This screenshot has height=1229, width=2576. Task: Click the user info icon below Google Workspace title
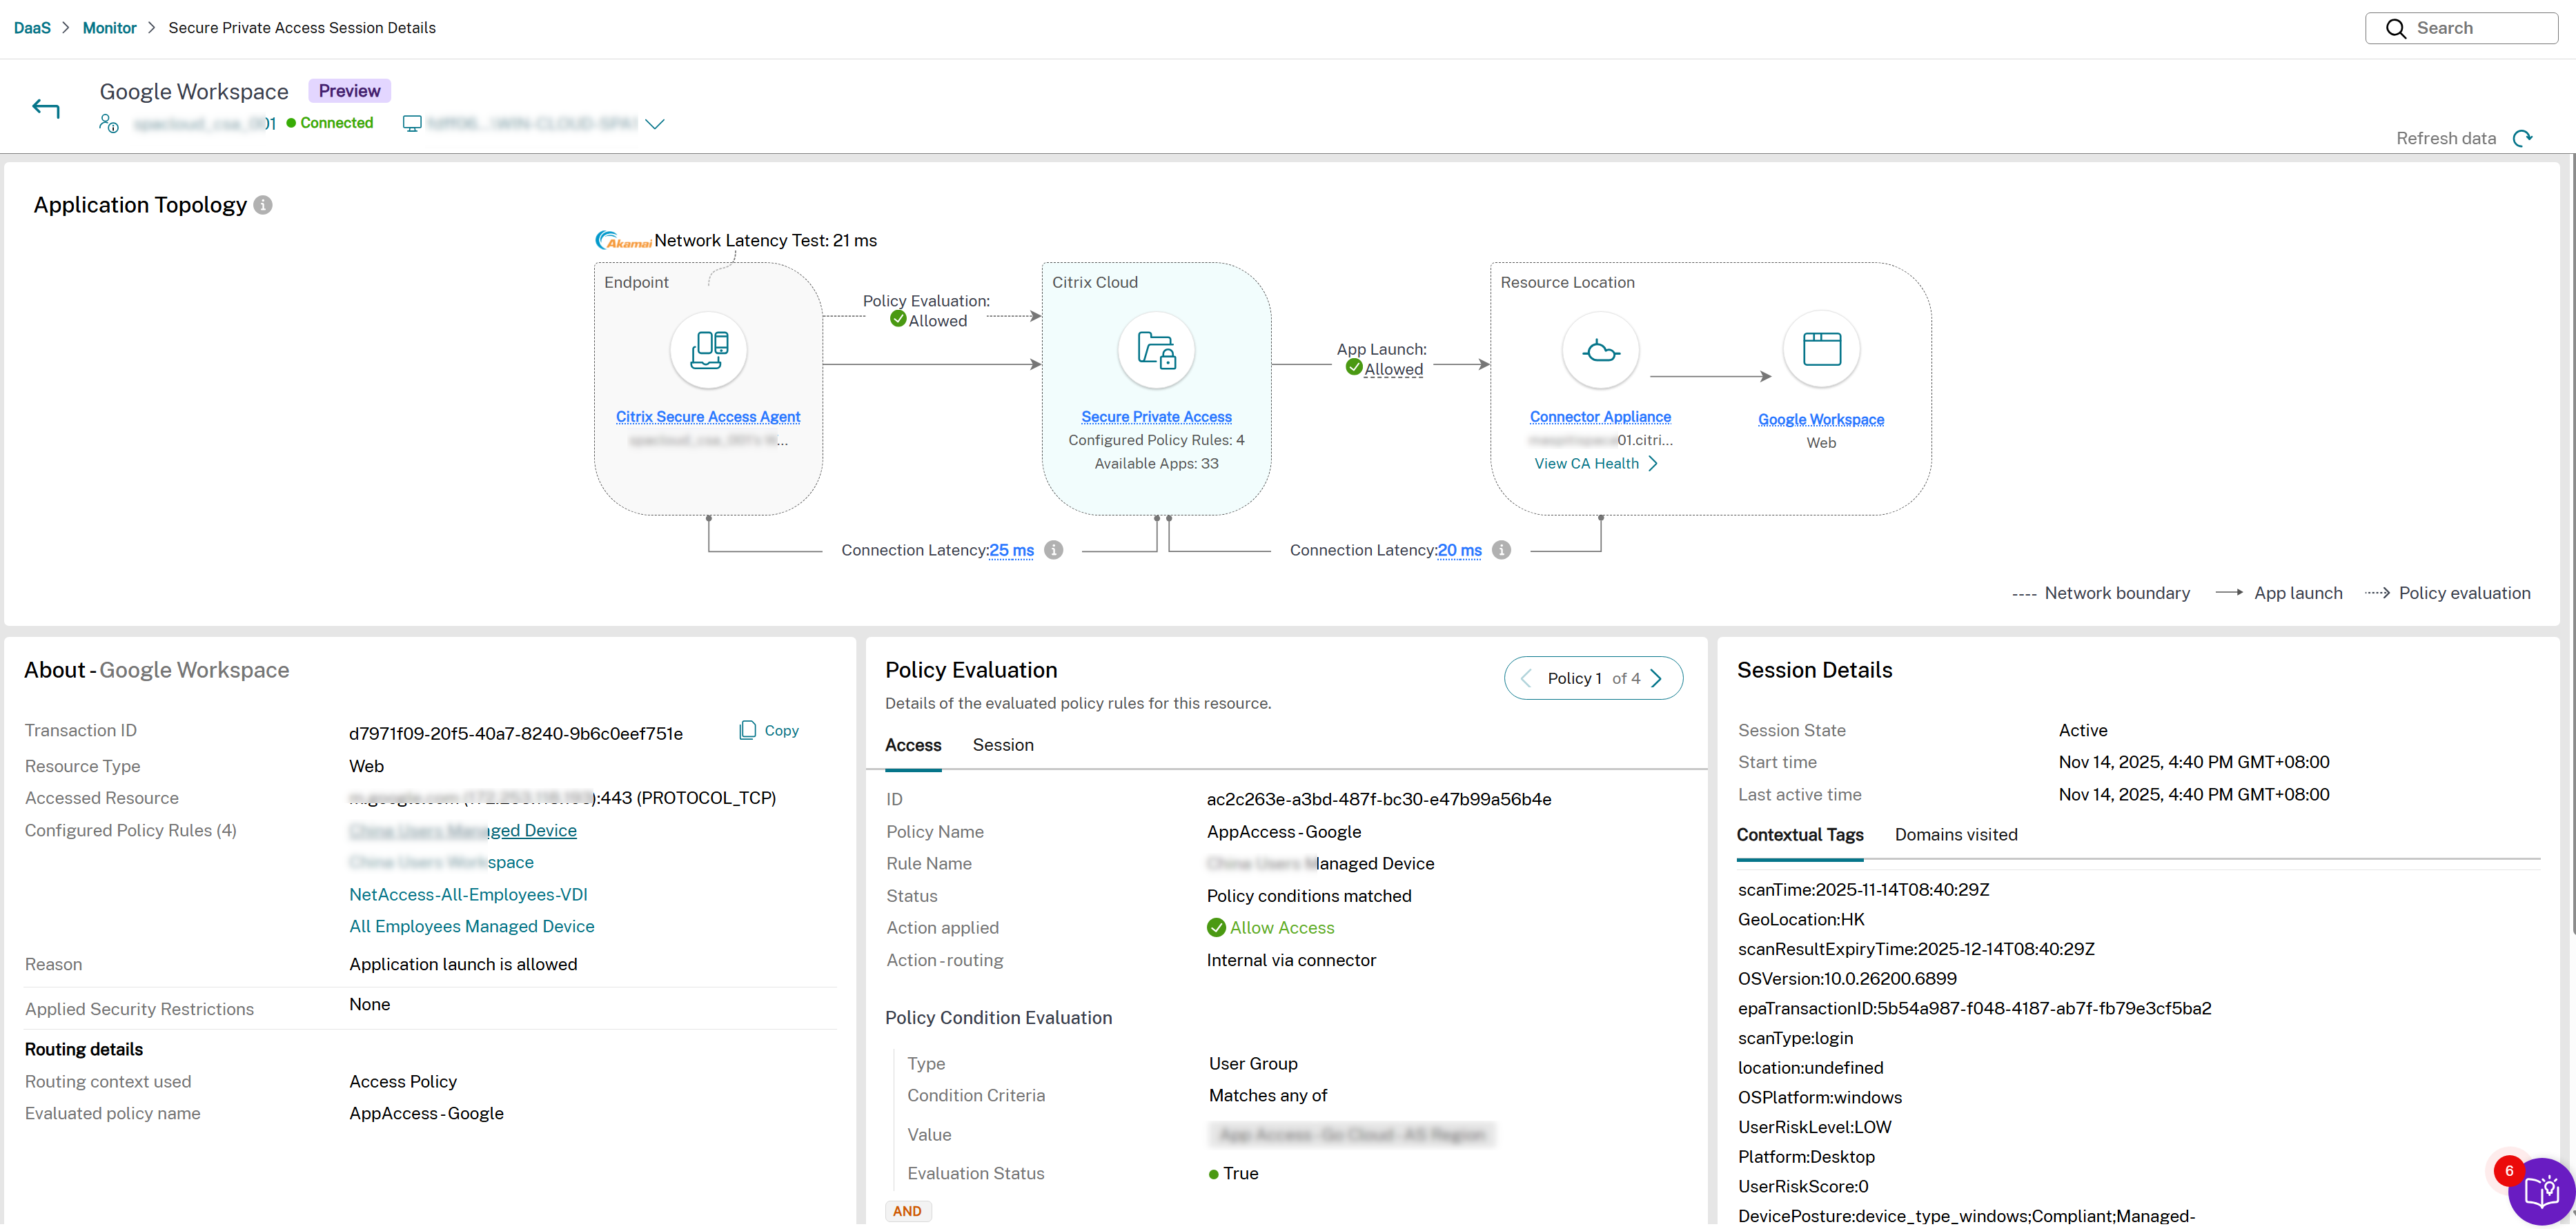(x=109, y=123)
